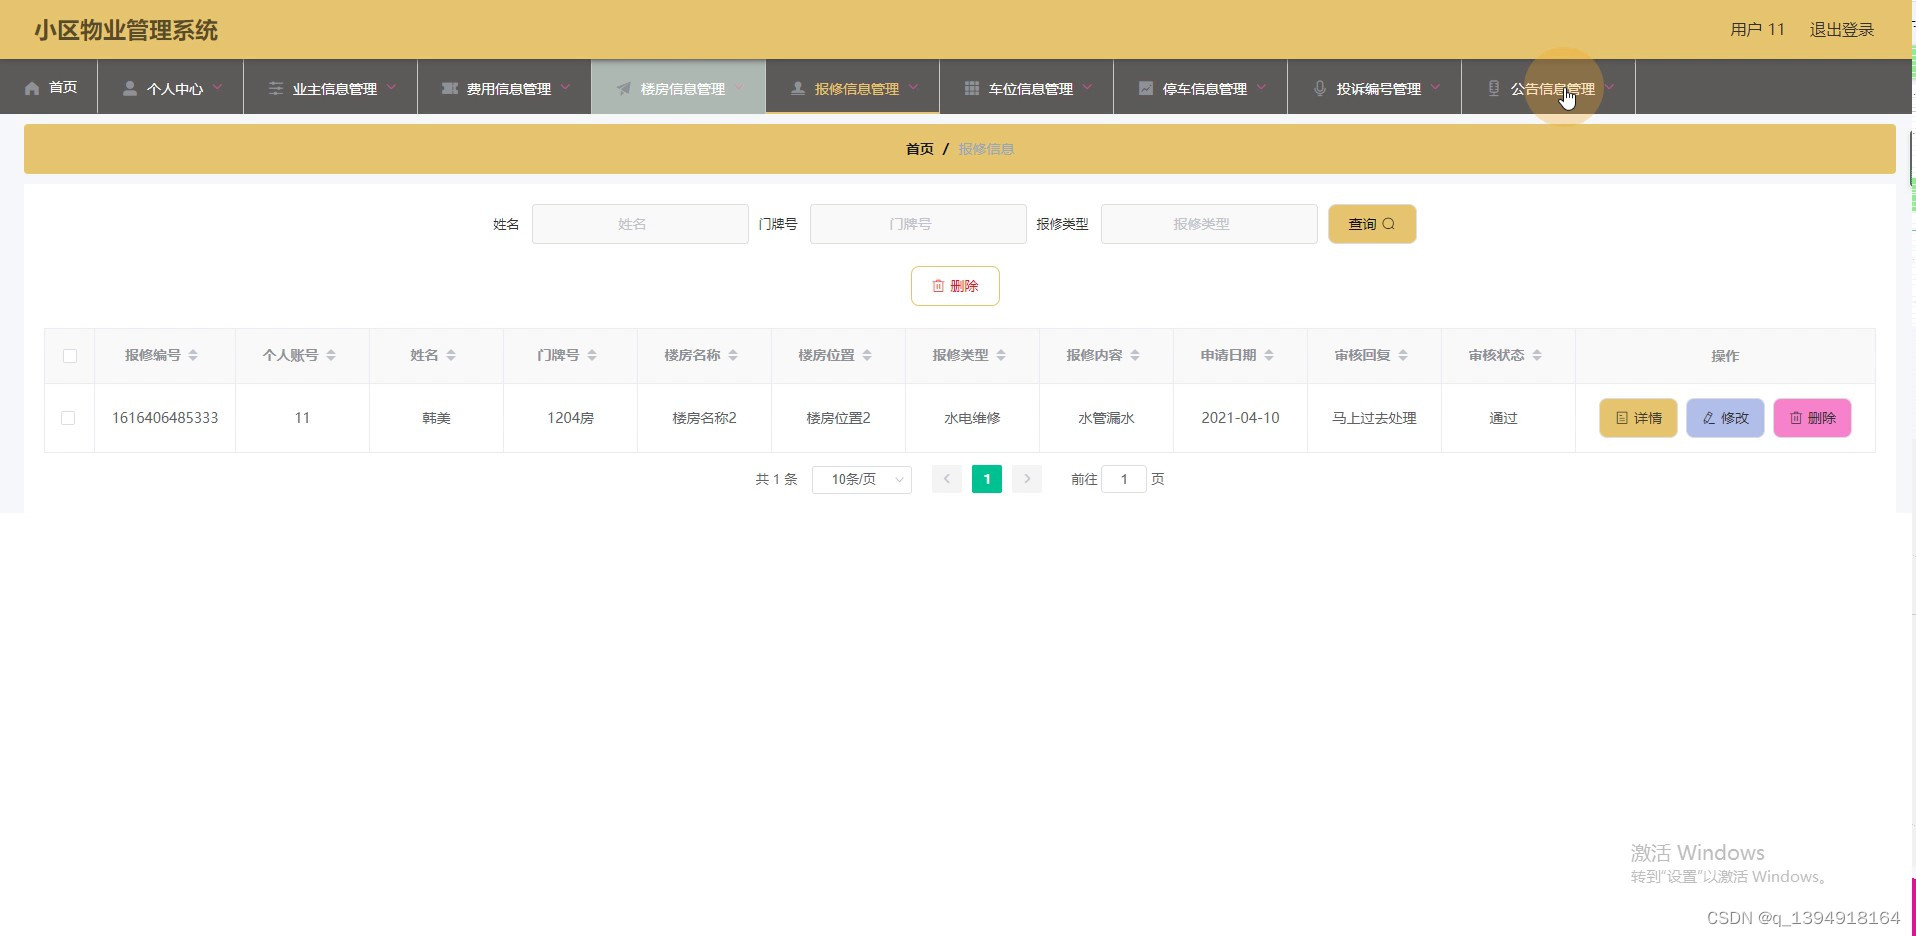
Task: Sort table by 报修编号 column
Action: click(x=193, y=355)
